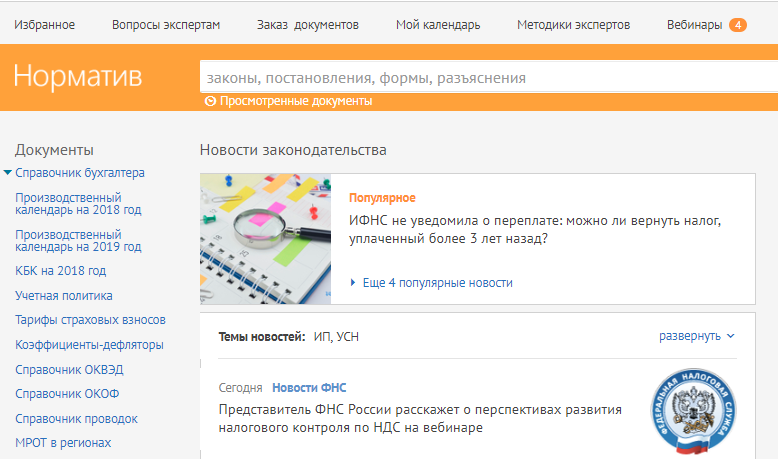Open Справочник проводок

(76, 419)
